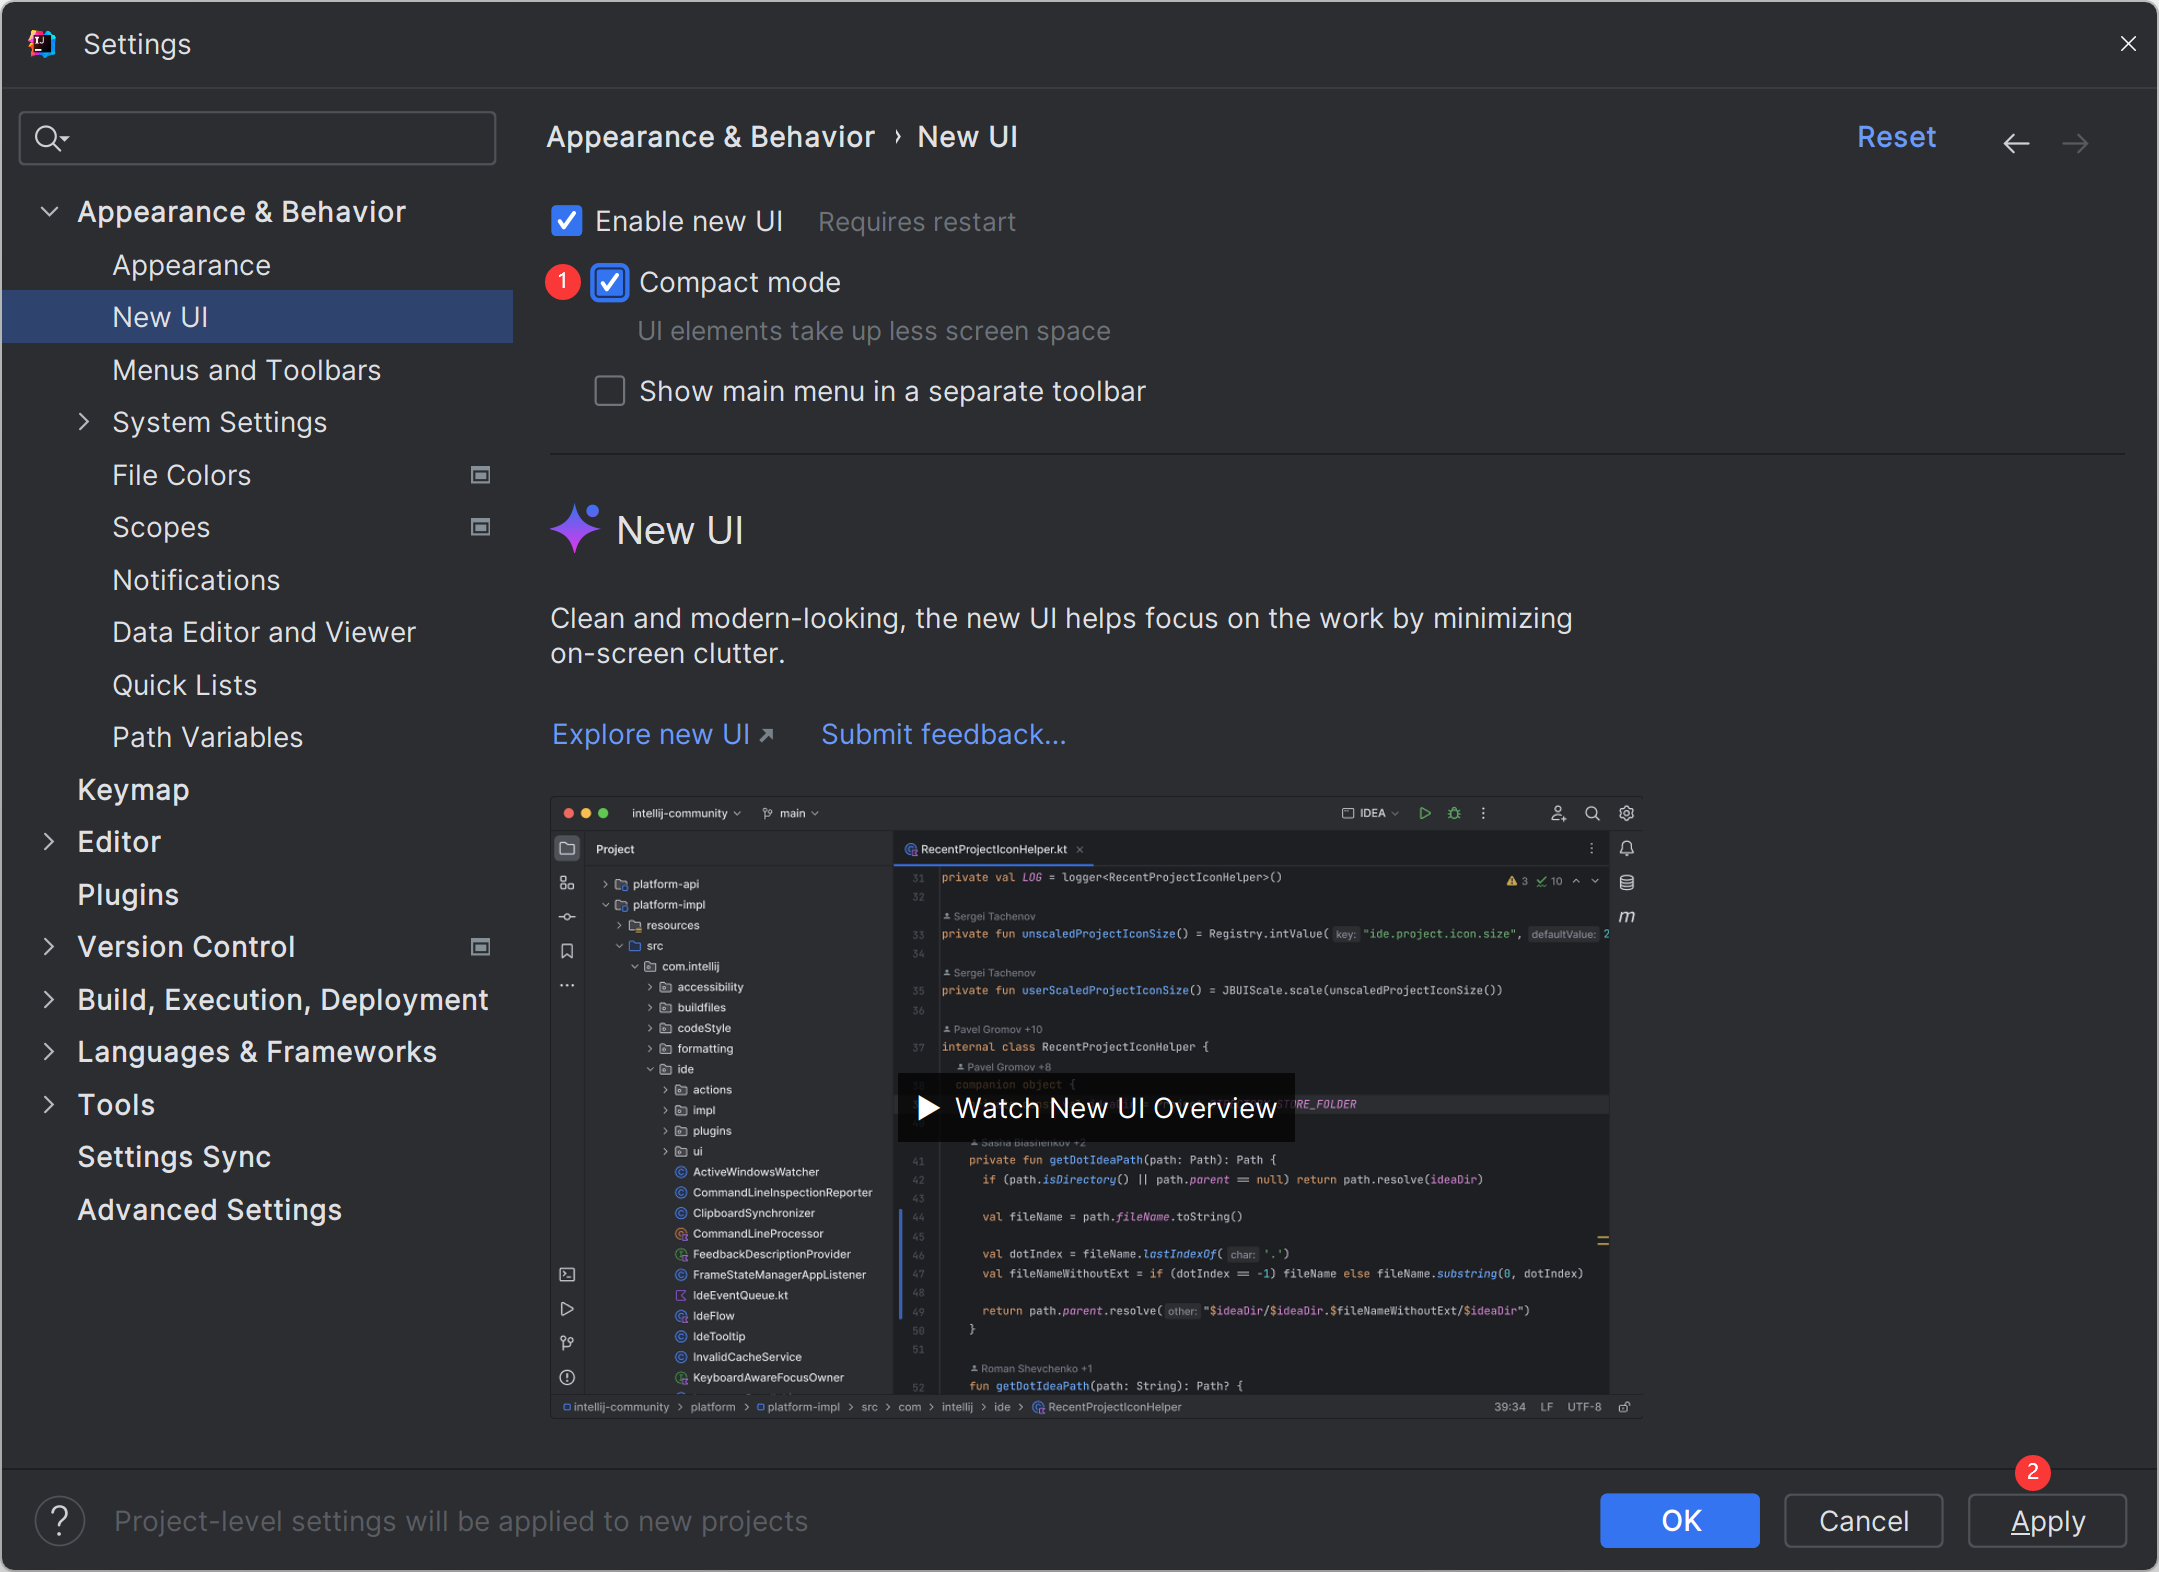2159x1572 pixels.
Task: Click the main branch dropdown in preview
Action: [x=791, y=813]
